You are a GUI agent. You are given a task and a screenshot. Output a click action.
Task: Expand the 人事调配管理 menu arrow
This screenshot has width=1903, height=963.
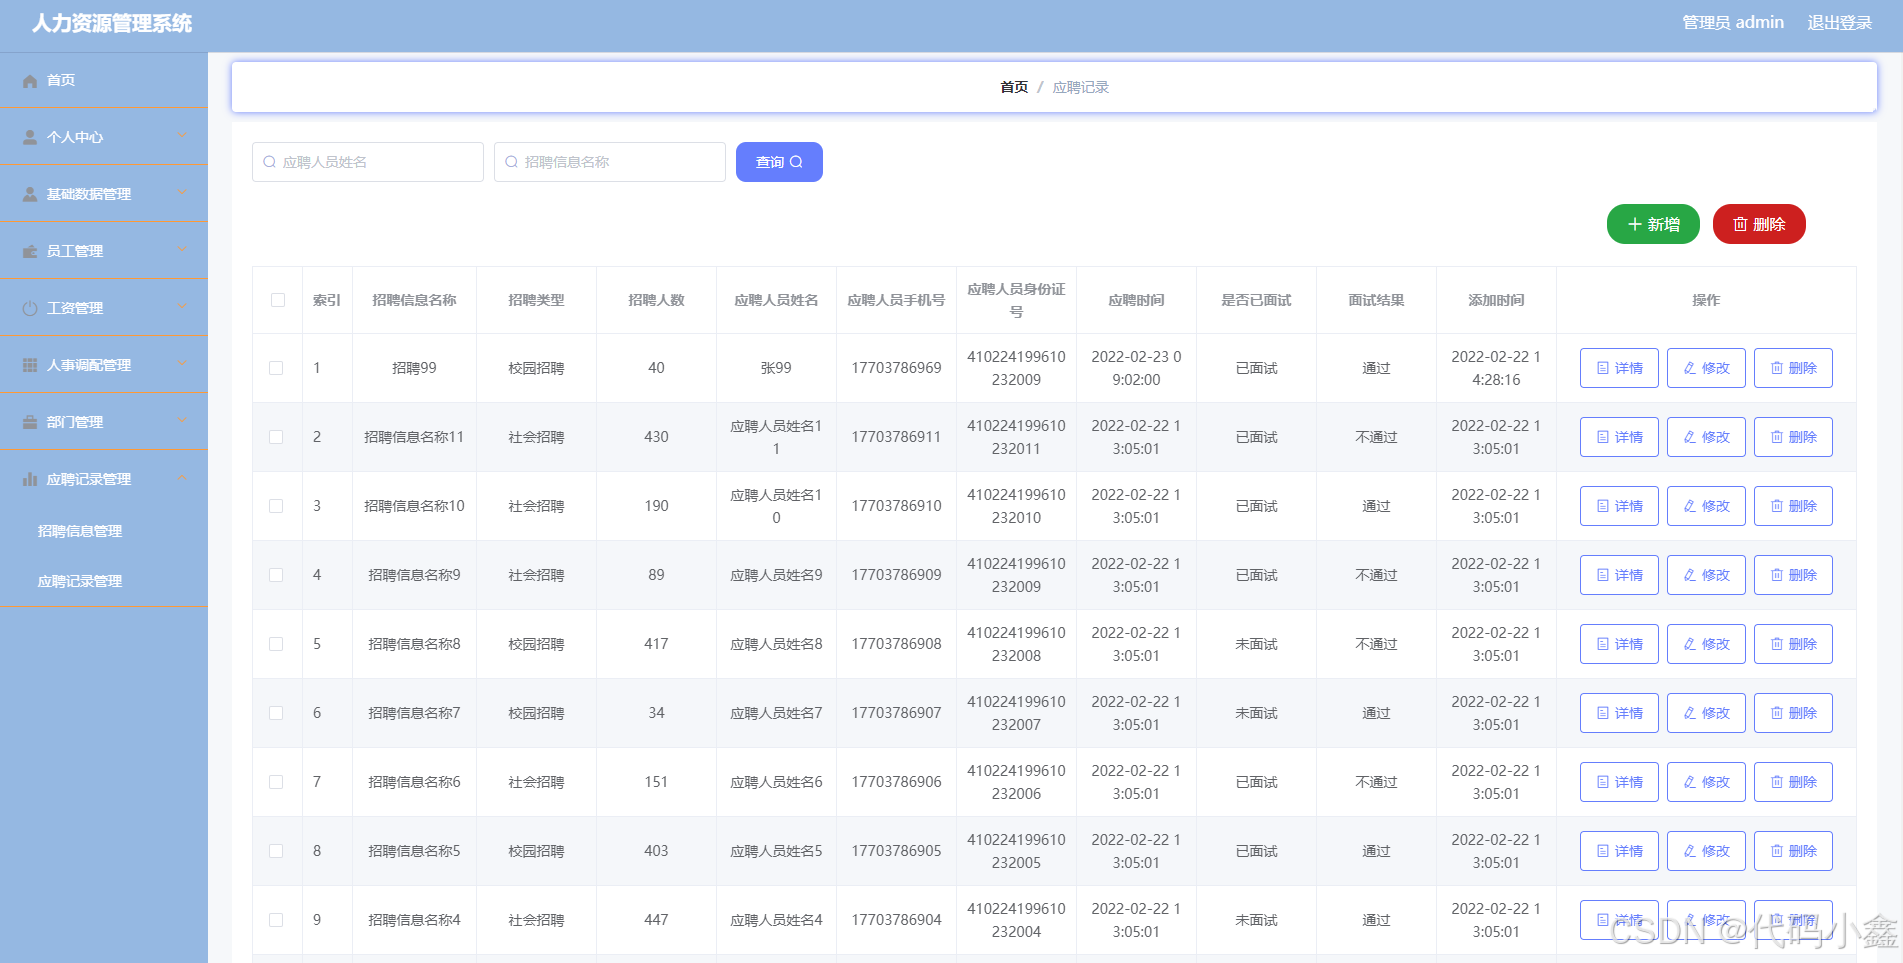click(x=182, y=363)
